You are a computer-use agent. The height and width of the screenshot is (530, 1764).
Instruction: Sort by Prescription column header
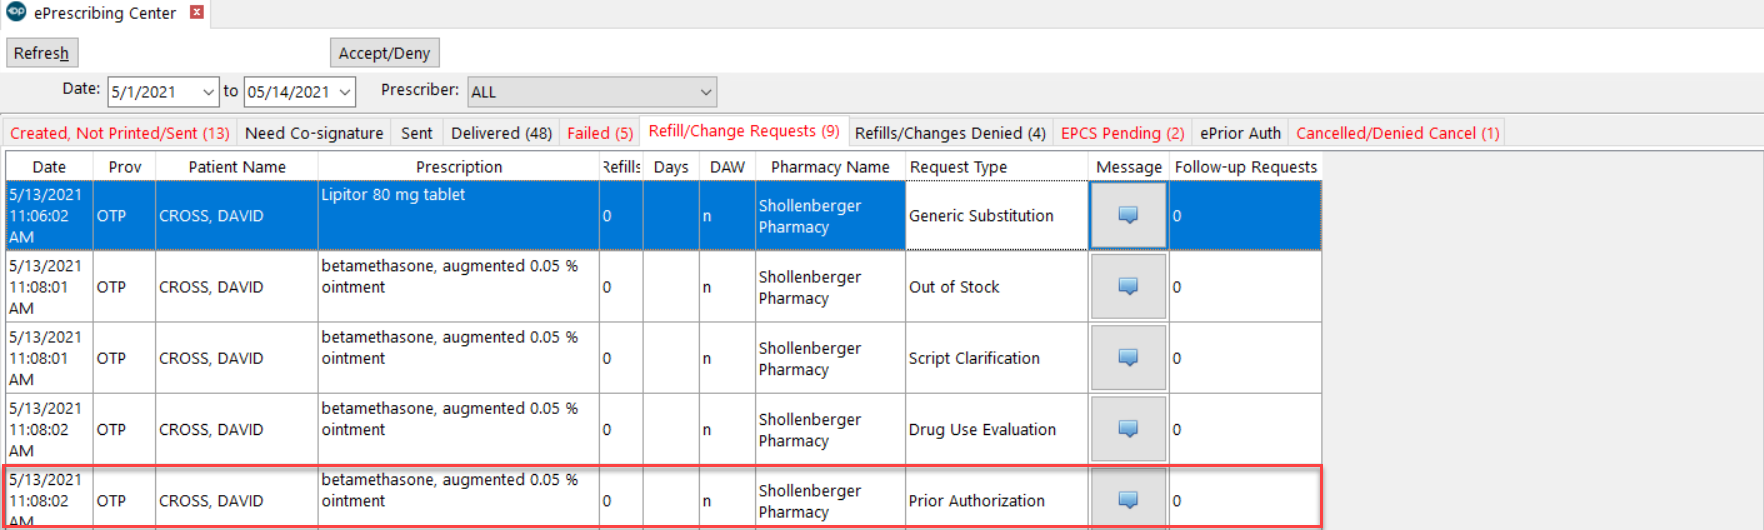pyautogui.click(x=459, y=167)
